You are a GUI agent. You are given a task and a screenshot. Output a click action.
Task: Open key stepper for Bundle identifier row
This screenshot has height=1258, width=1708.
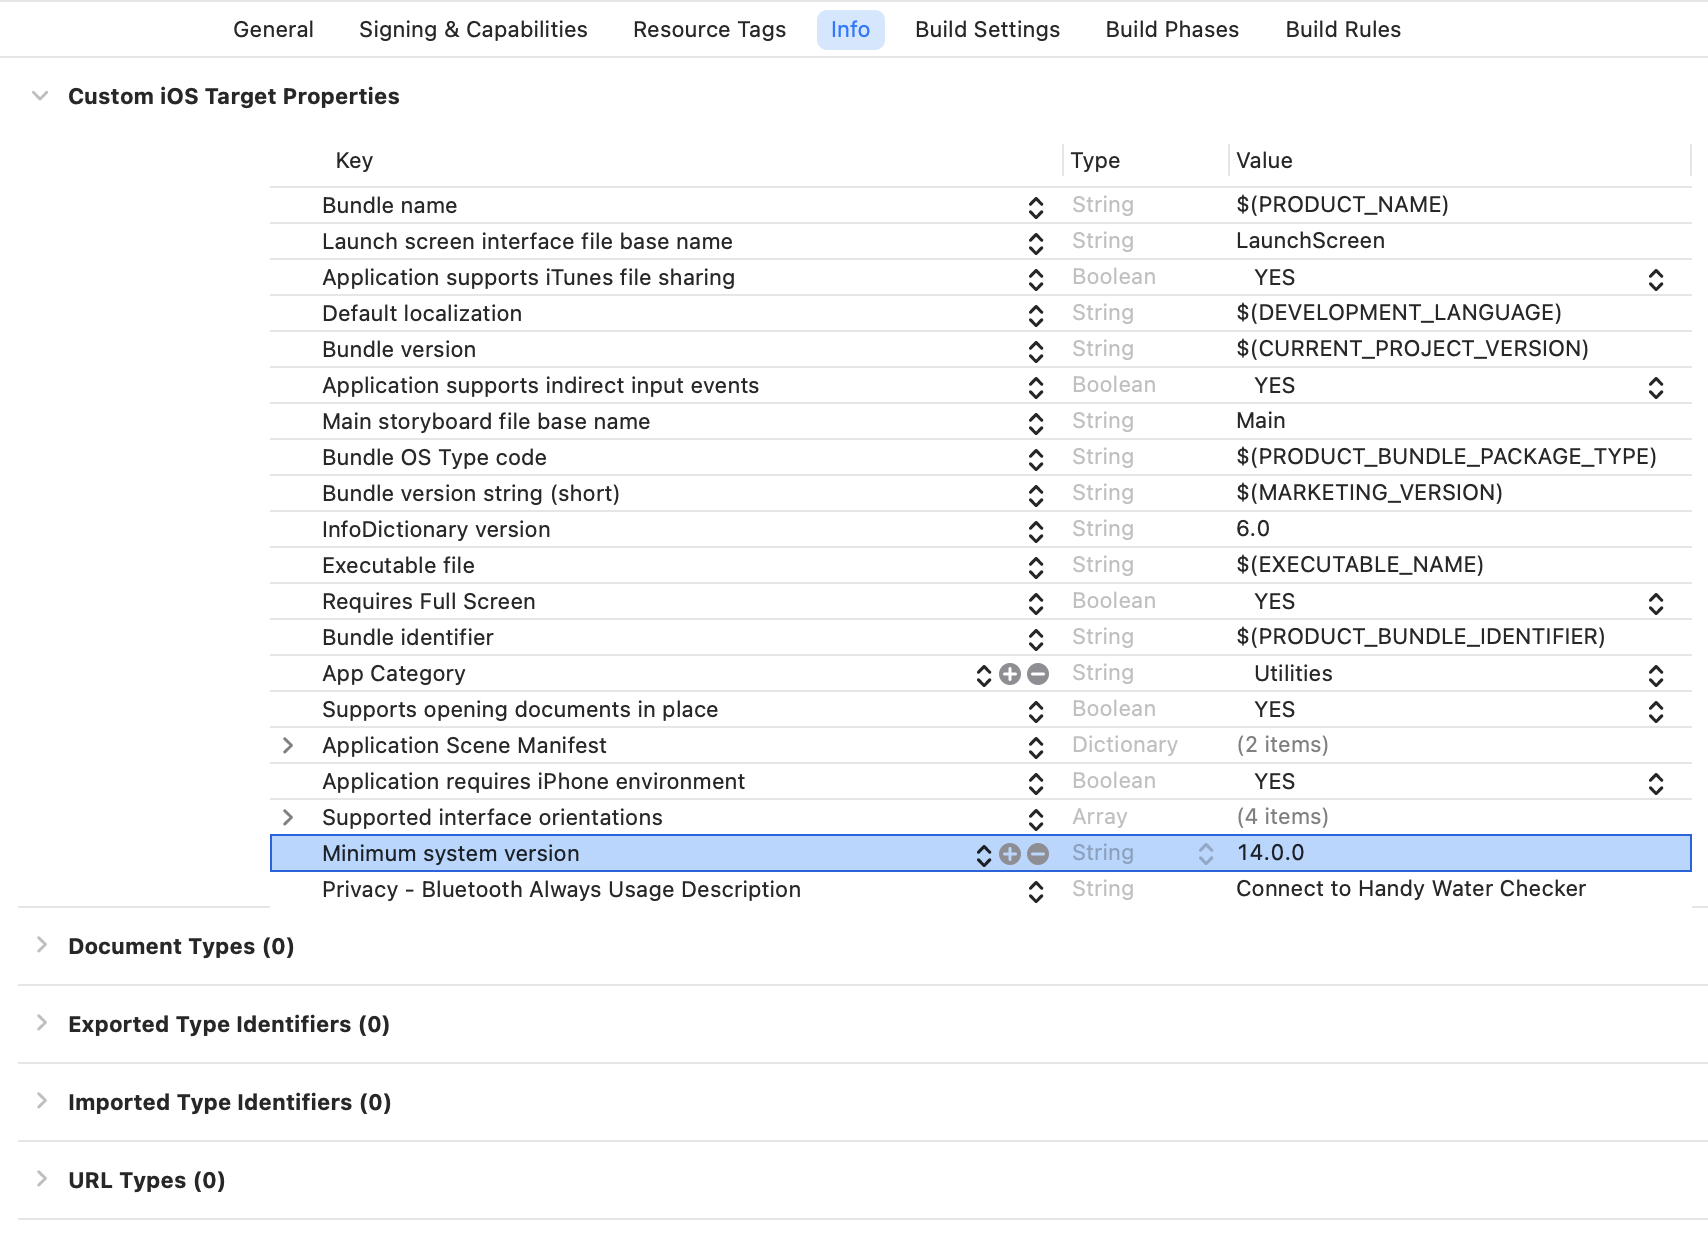1036,639
